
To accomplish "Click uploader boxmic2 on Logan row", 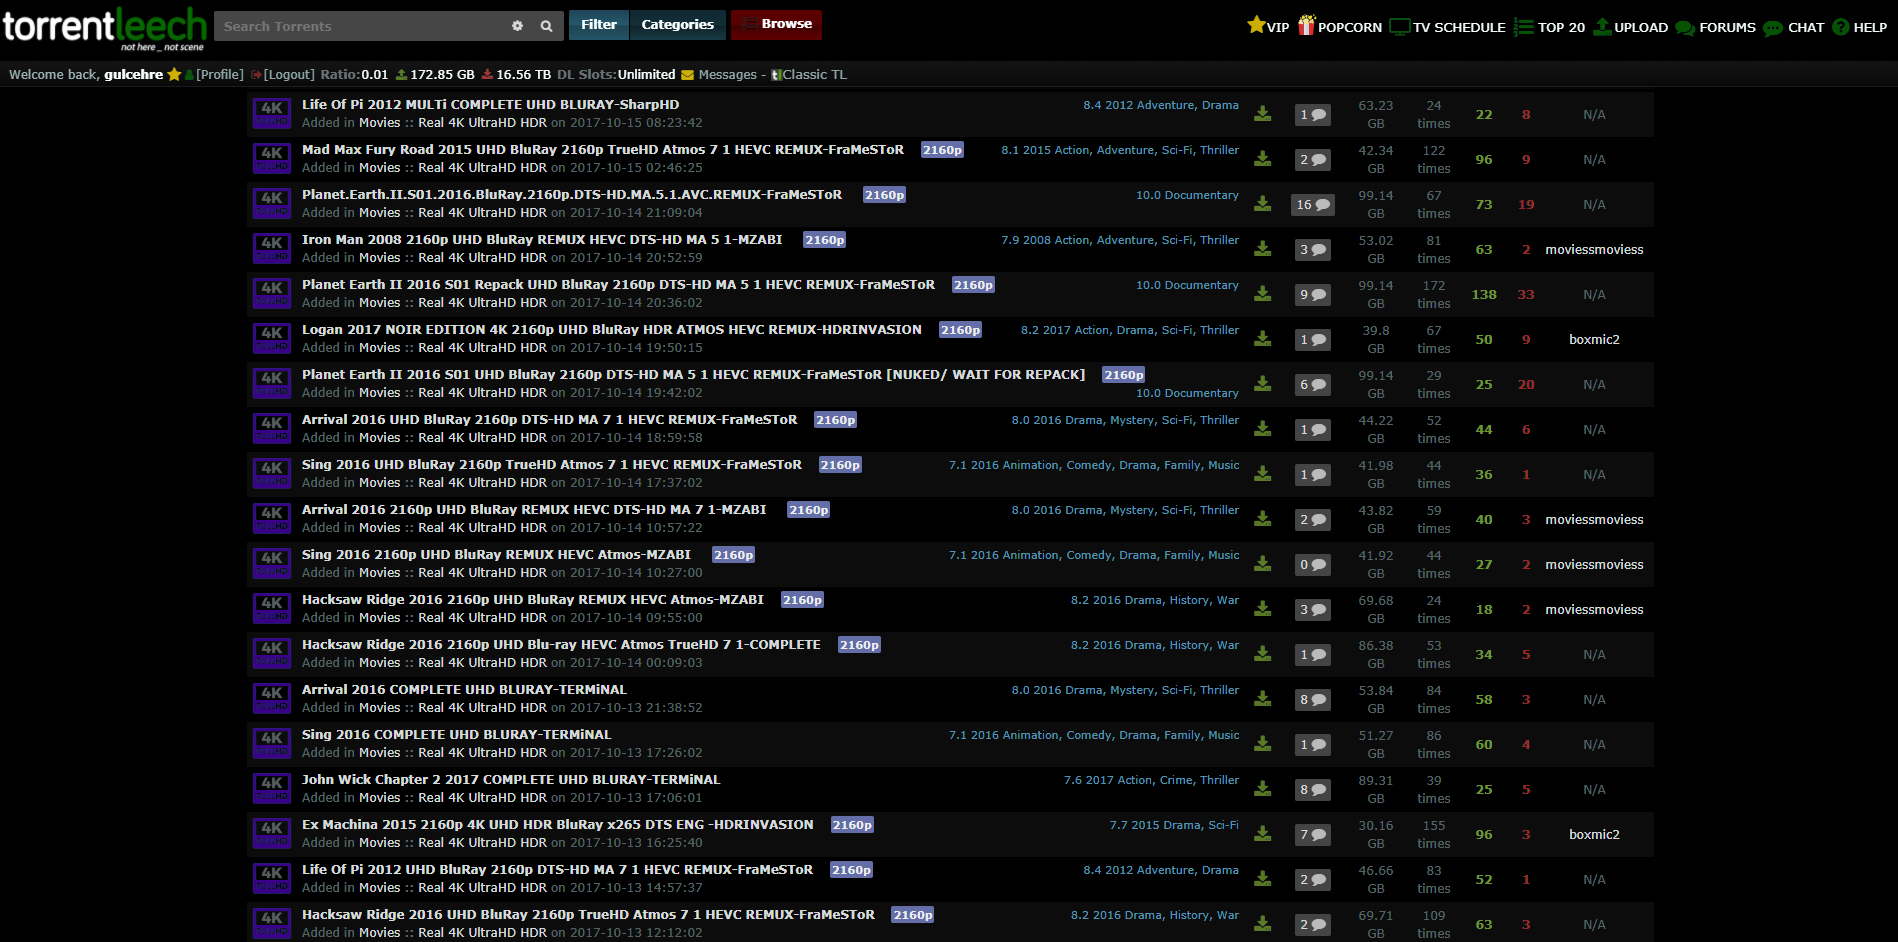I will click(x=1594, y=340).
